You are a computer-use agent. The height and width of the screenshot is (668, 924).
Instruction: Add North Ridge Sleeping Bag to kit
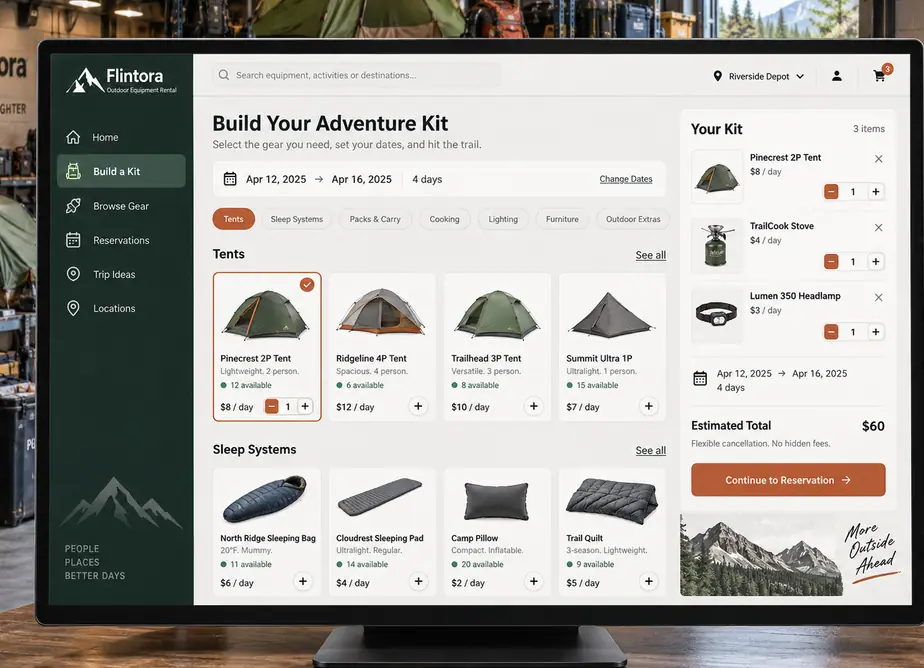coord(303,582)
